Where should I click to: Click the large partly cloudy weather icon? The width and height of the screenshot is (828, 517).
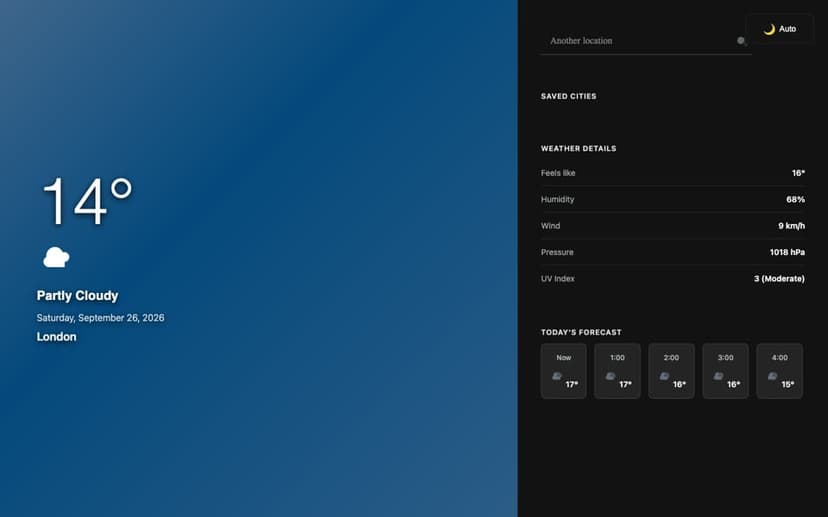[x=57, y=257]
